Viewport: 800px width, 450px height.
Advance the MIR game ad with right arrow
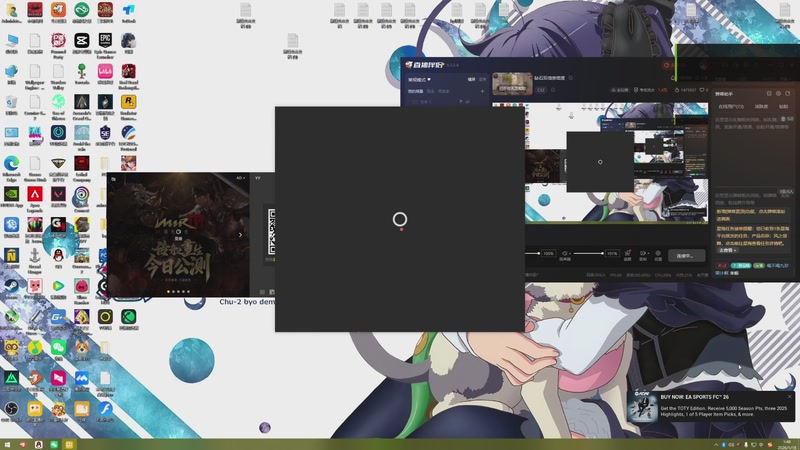[x=240, y=235]
